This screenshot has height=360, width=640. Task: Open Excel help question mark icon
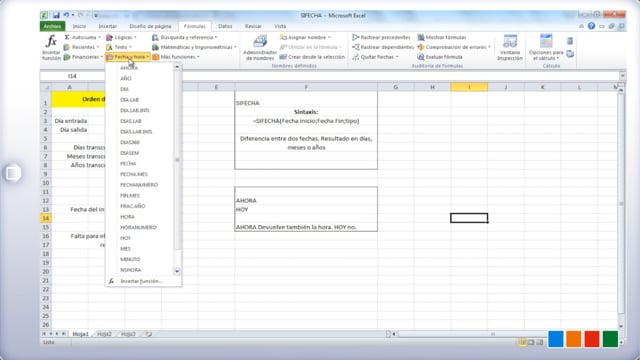(x=591, y=26)
